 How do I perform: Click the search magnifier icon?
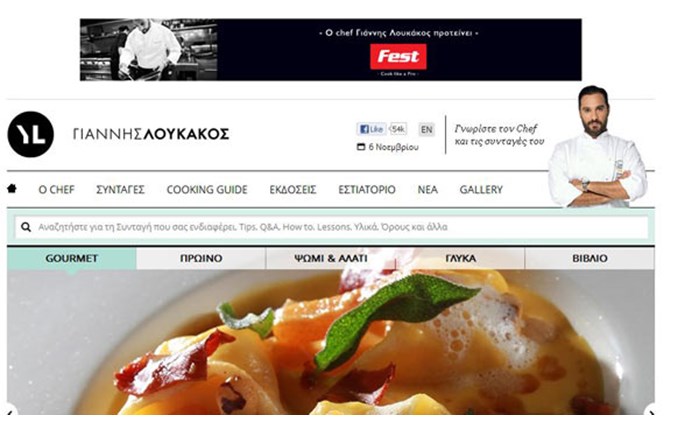pyautogui.click(x=26, y=227)
